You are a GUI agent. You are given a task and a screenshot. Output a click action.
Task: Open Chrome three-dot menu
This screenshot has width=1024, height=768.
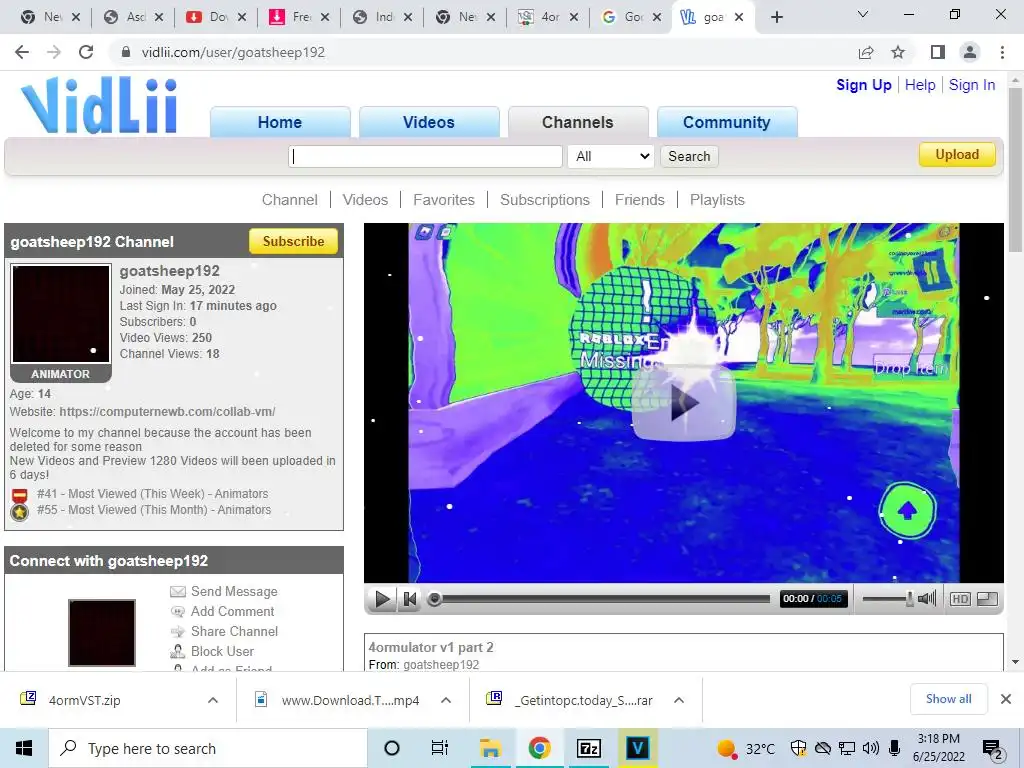click(1002, 52)
